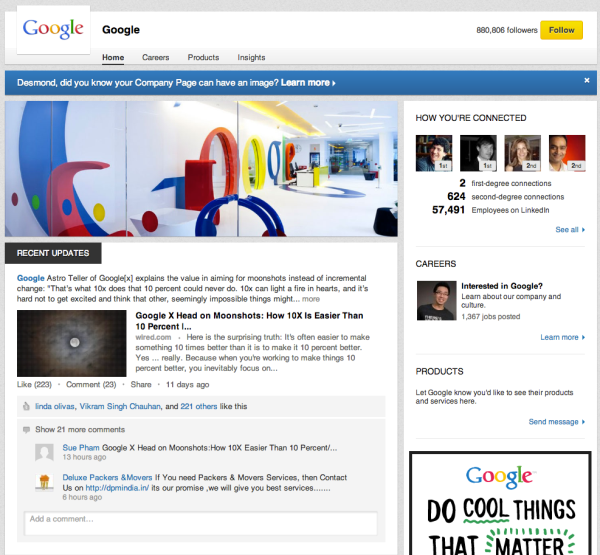Open the Careers tab
This screenshot has height=555, width=600.
point(155,57)
